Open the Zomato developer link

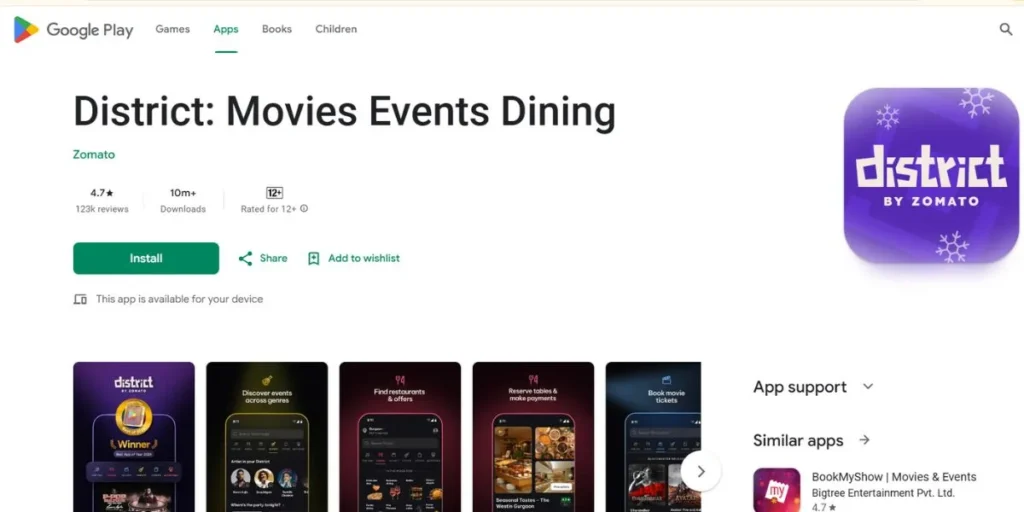94,155
